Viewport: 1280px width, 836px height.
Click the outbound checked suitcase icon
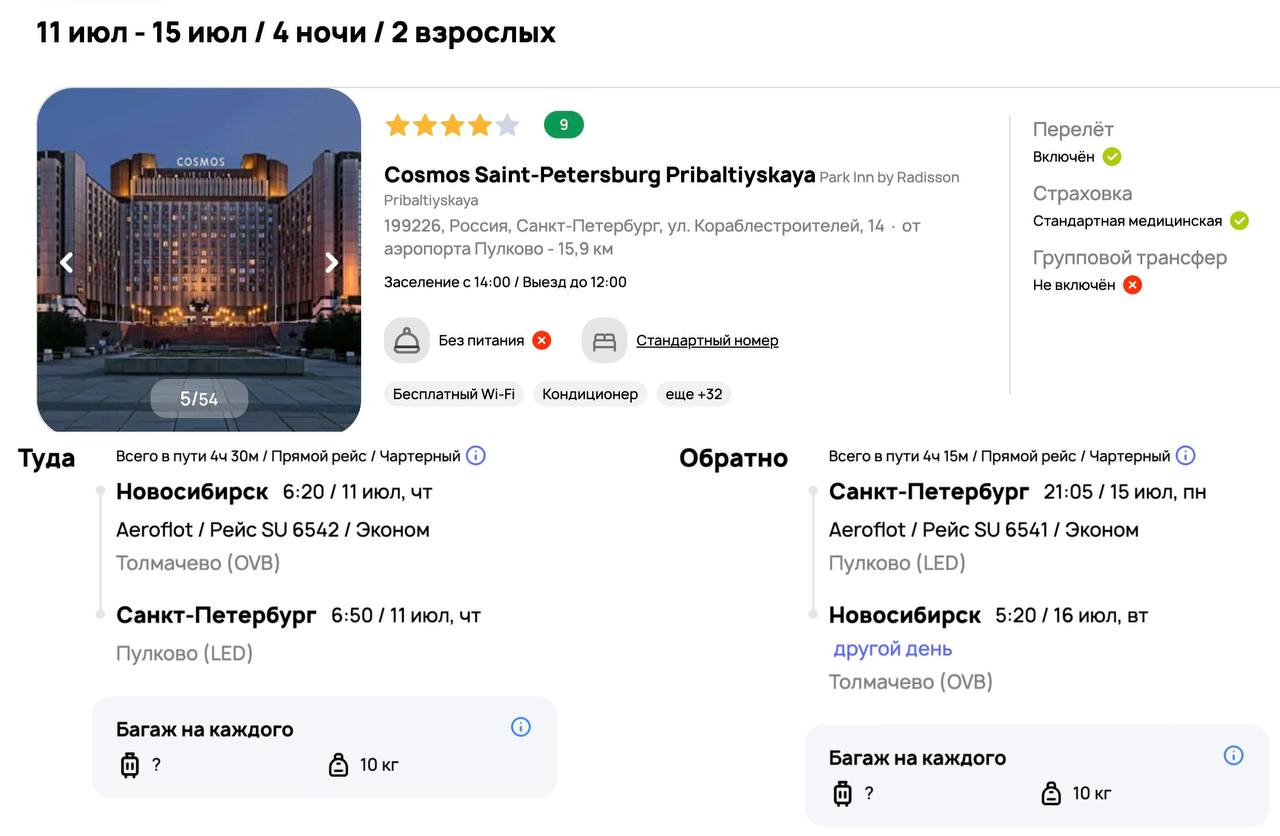point(130,765)
